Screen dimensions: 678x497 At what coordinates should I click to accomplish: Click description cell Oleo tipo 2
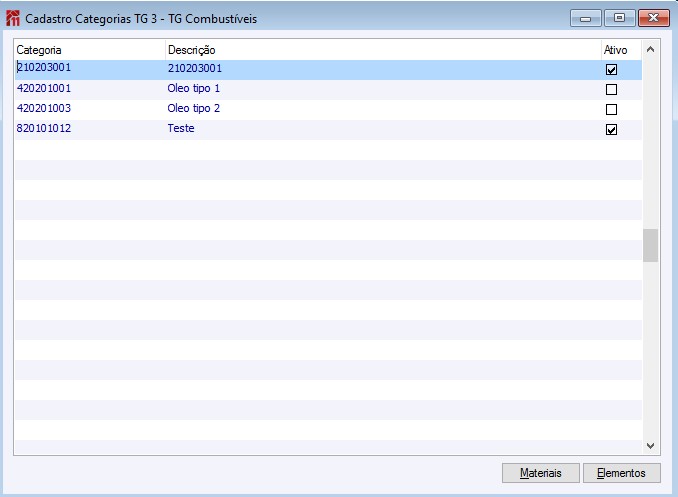pyautogui.click(x=383, y=109)
